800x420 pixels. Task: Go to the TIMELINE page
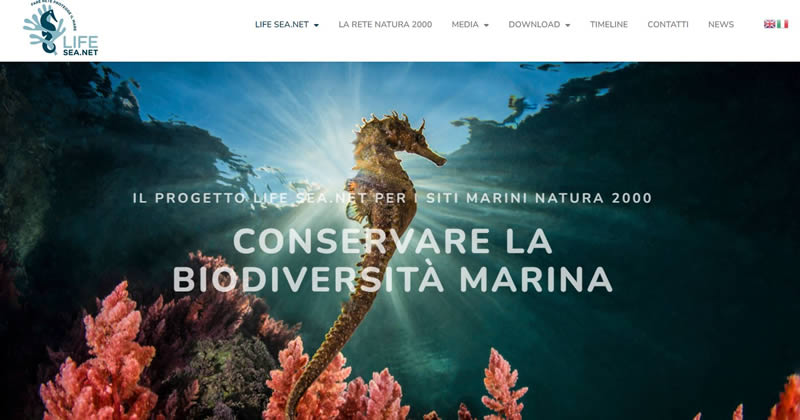point(609,24)
